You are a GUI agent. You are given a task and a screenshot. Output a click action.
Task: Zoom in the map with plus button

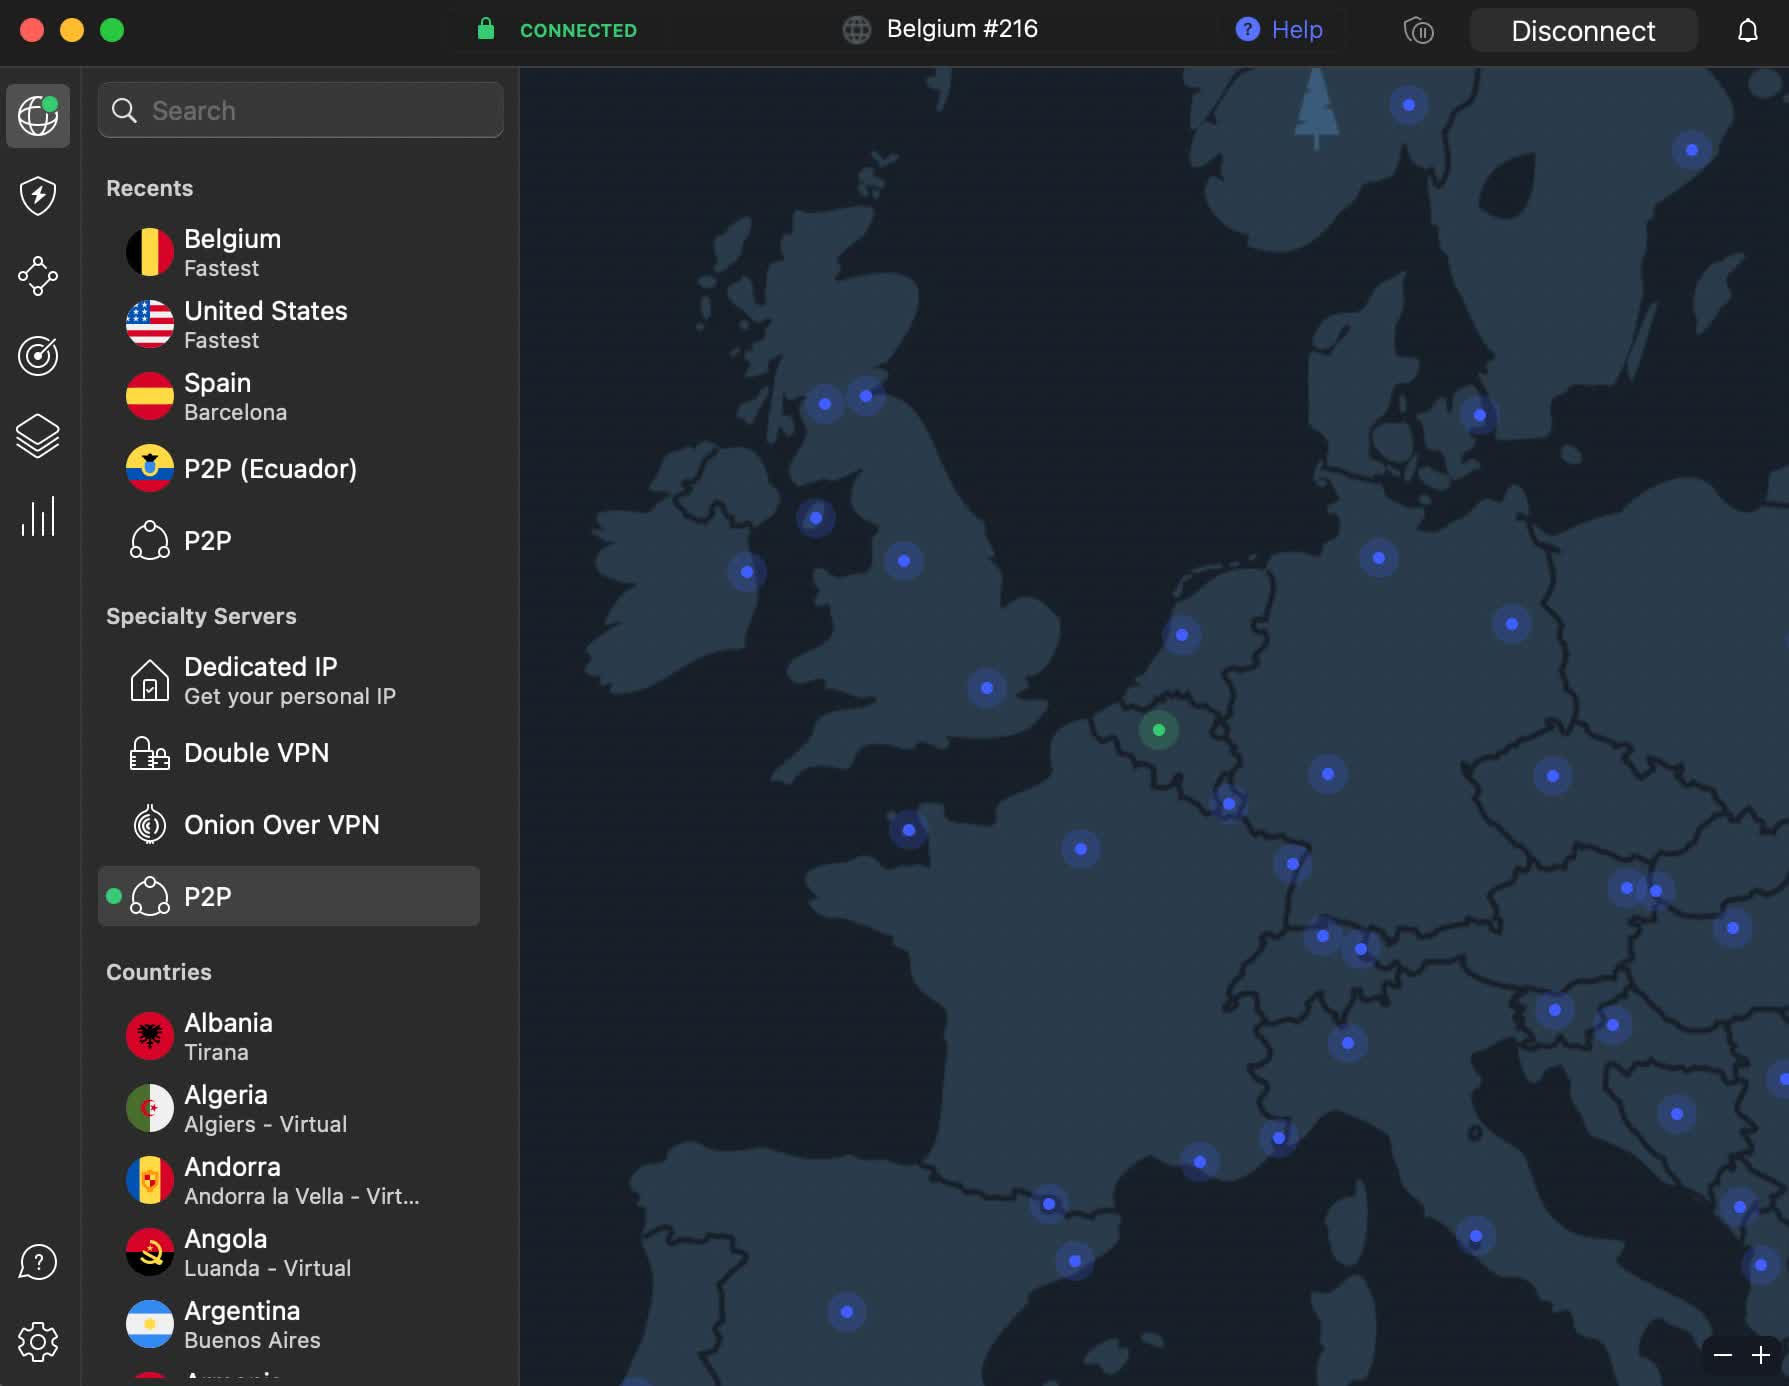pos(1761,1355)
